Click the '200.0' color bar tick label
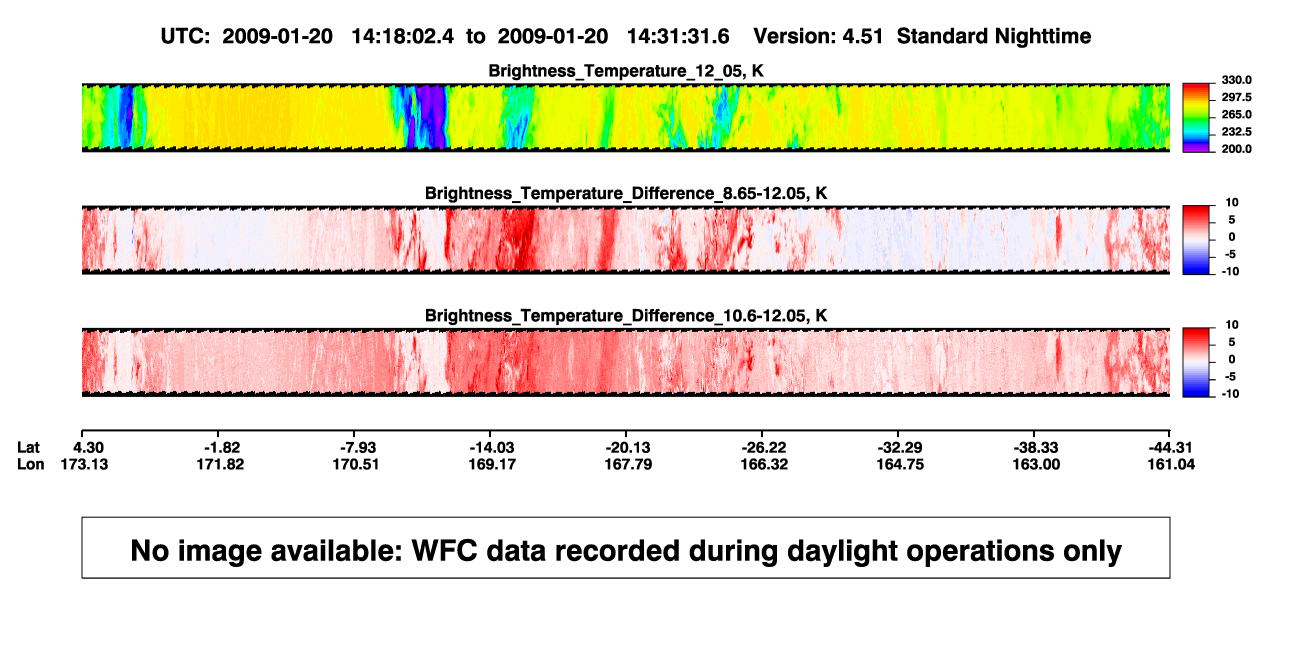This screenshot has height=667, width=1300. (1238, 149)
